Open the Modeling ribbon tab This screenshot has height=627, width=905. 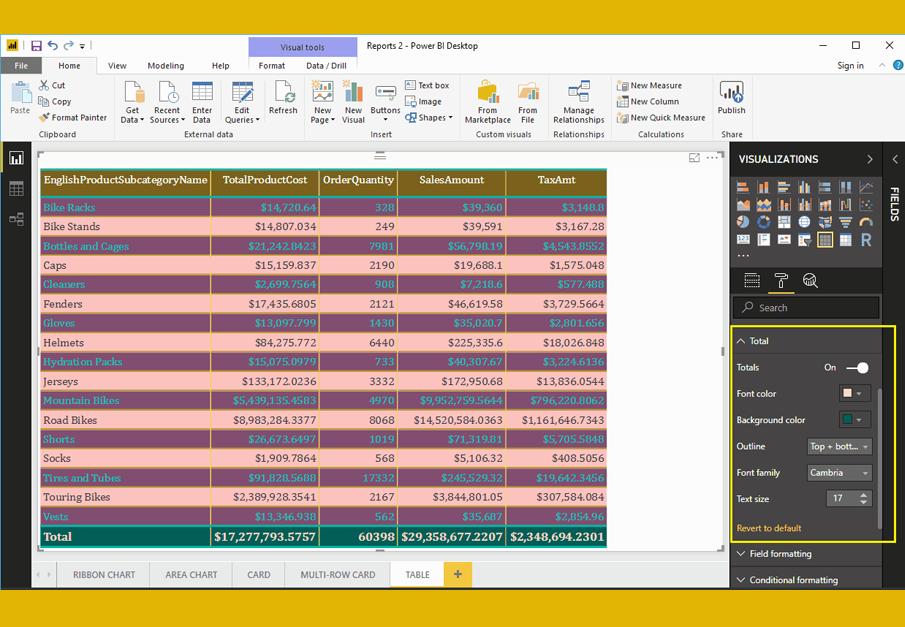166,66
